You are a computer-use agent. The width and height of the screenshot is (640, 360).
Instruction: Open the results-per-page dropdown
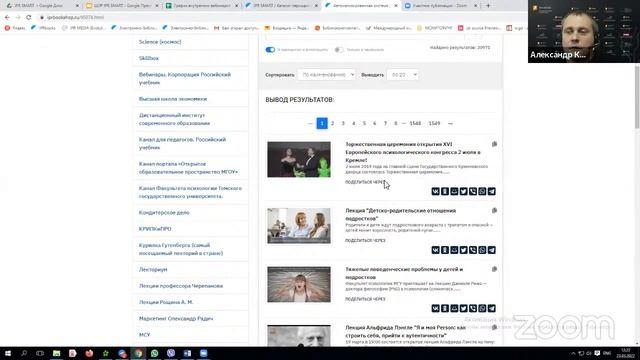403,75
